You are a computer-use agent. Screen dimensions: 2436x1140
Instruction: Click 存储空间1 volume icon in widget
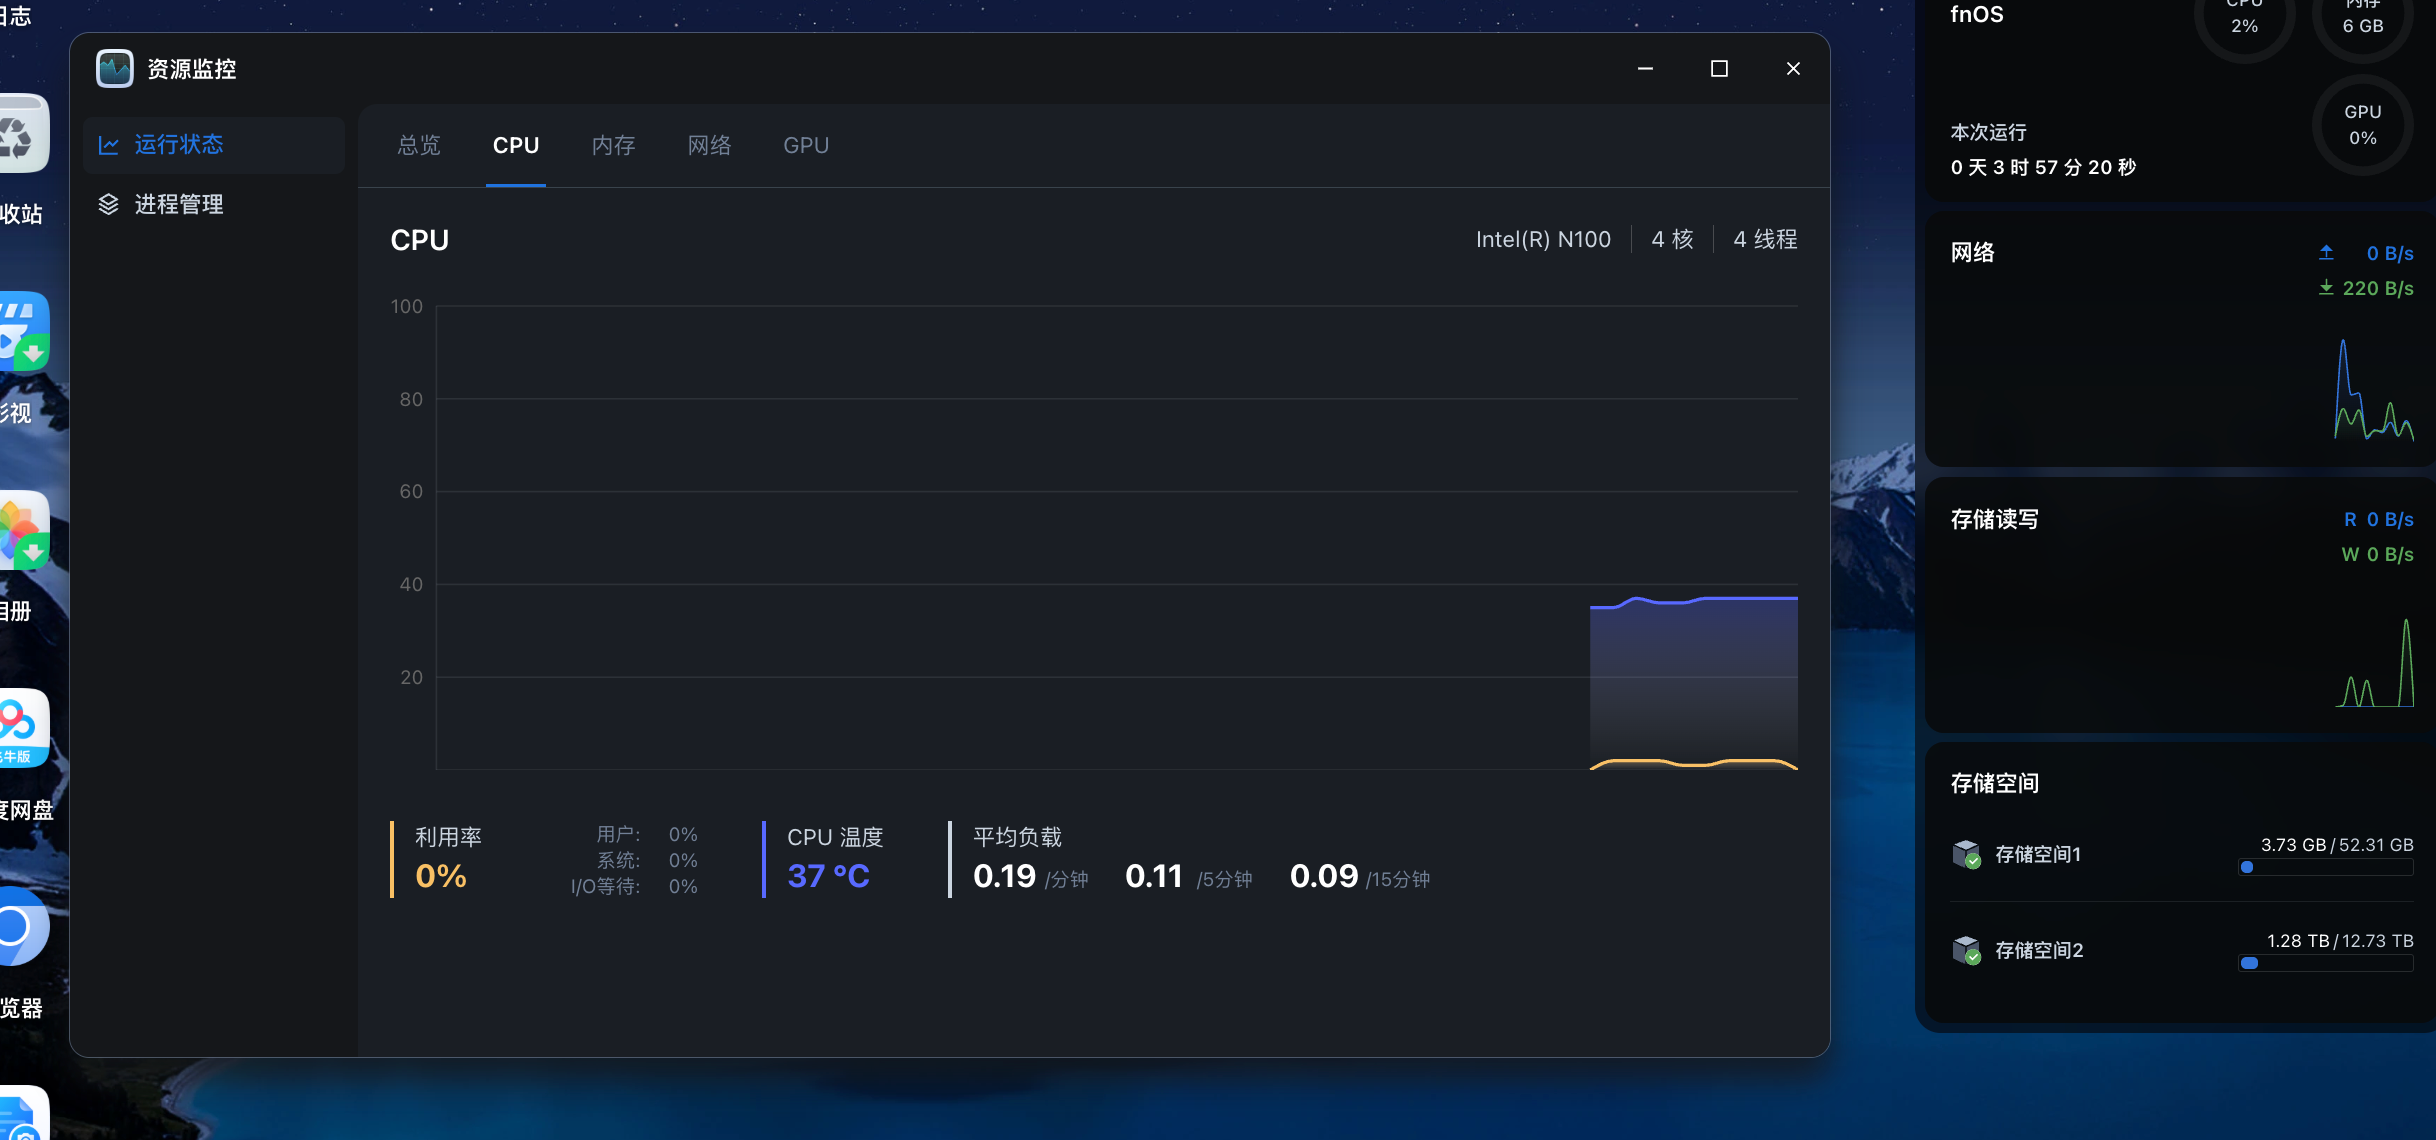click(x=1966, y=854)
